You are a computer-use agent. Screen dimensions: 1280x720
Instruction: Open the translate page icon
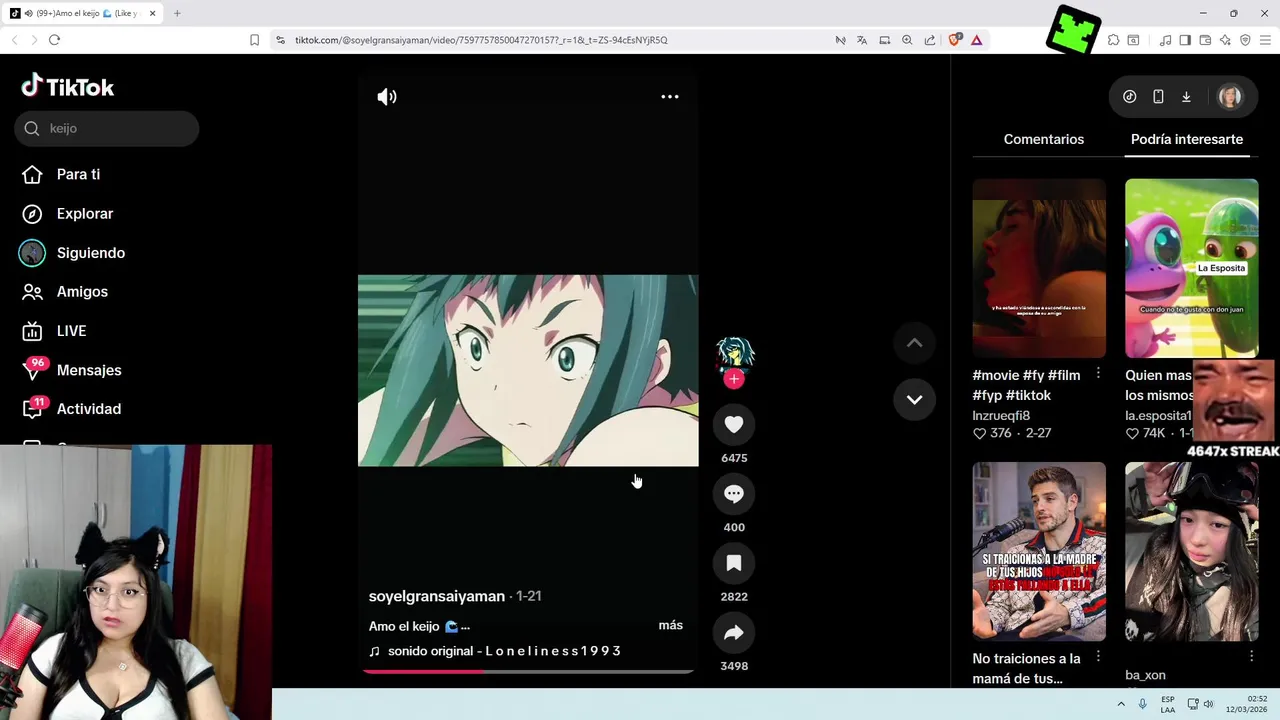[862, 40]
